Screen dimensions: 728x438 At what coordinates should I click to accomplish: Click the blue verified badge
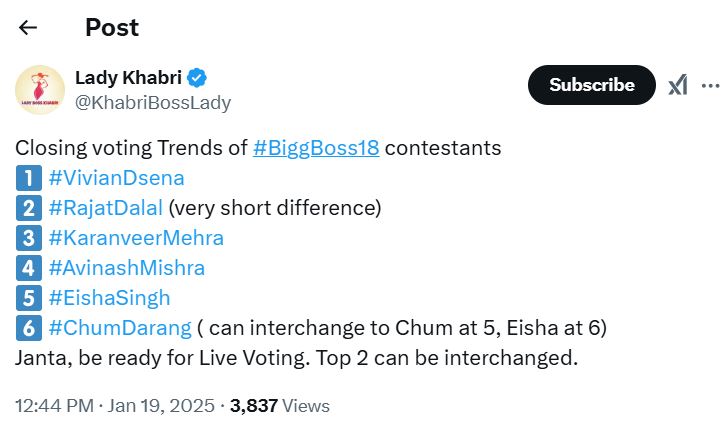(x=198, y=78)
